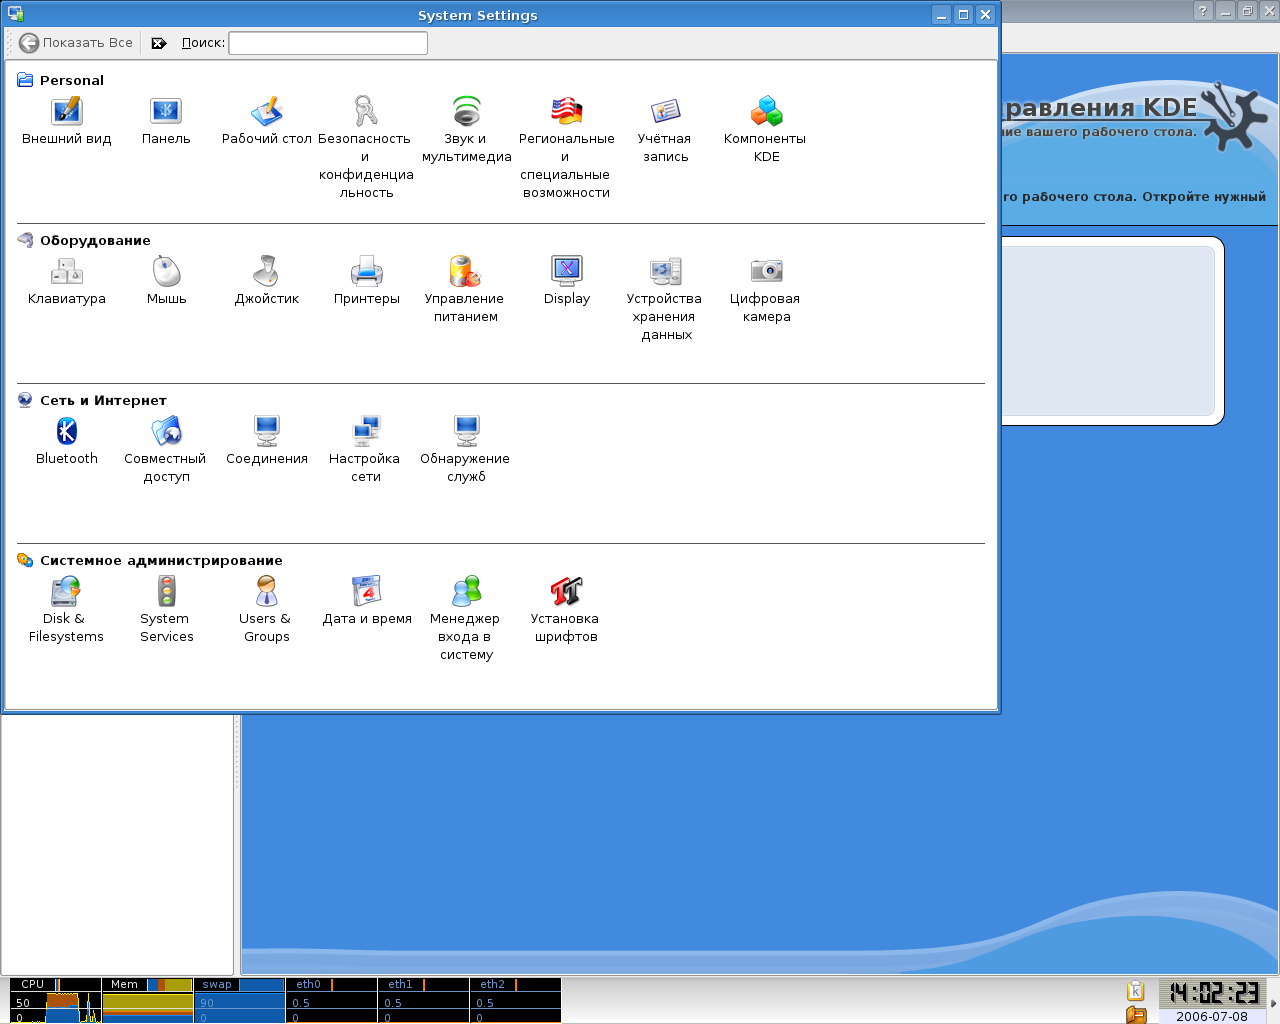Open Внешний вид appearance settings
The height and width of the screenshot is (1024, 1280).
tap(66, 122)
